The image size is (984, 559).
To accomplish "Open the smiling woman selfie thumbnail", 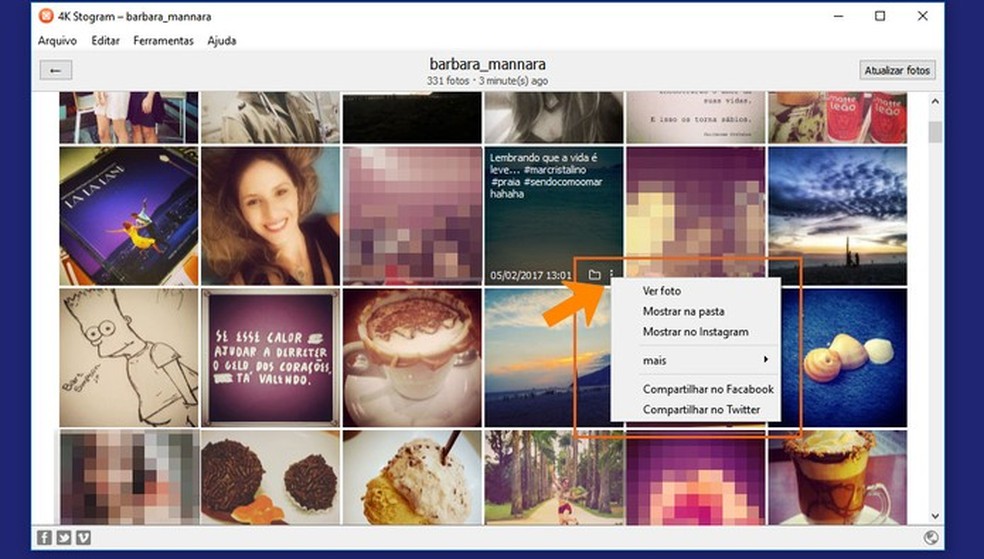I will 270,216.
